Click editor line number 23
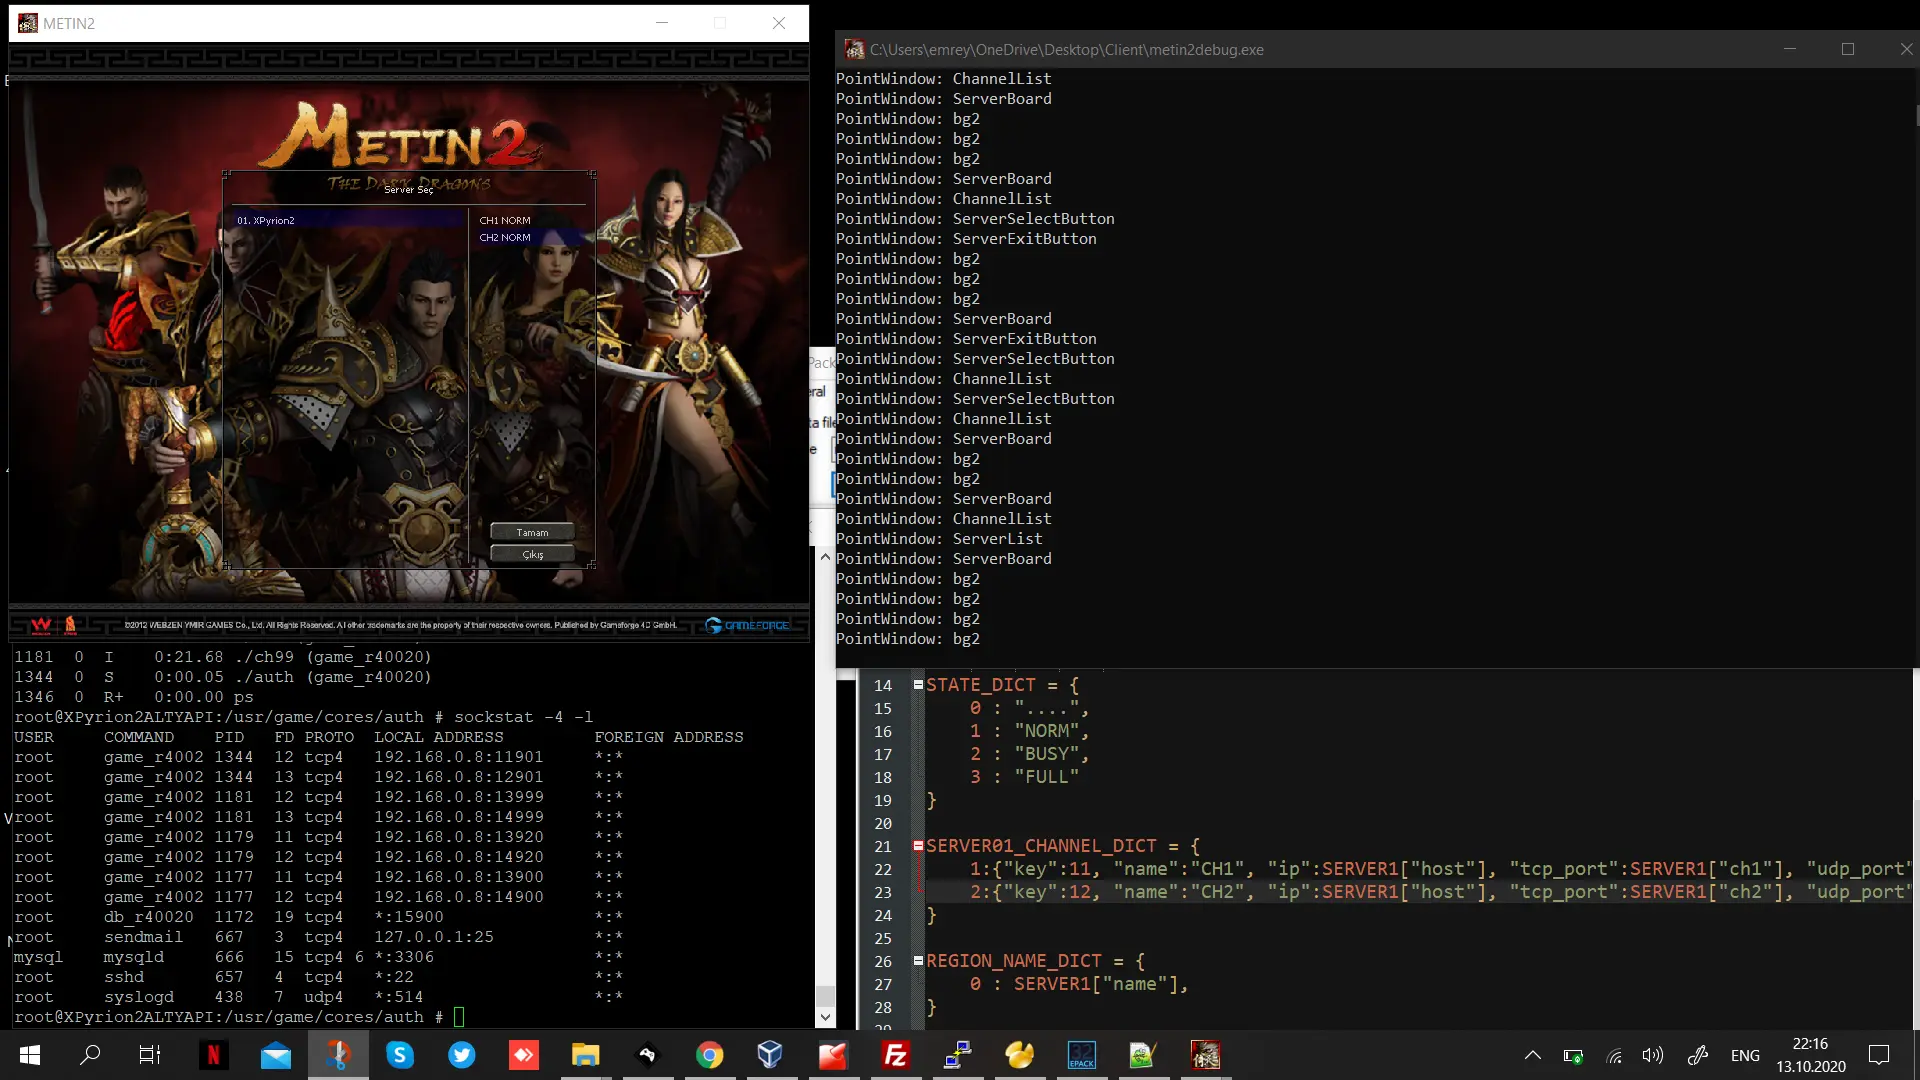1920x1080 pixels. click(x=883, y=893)
